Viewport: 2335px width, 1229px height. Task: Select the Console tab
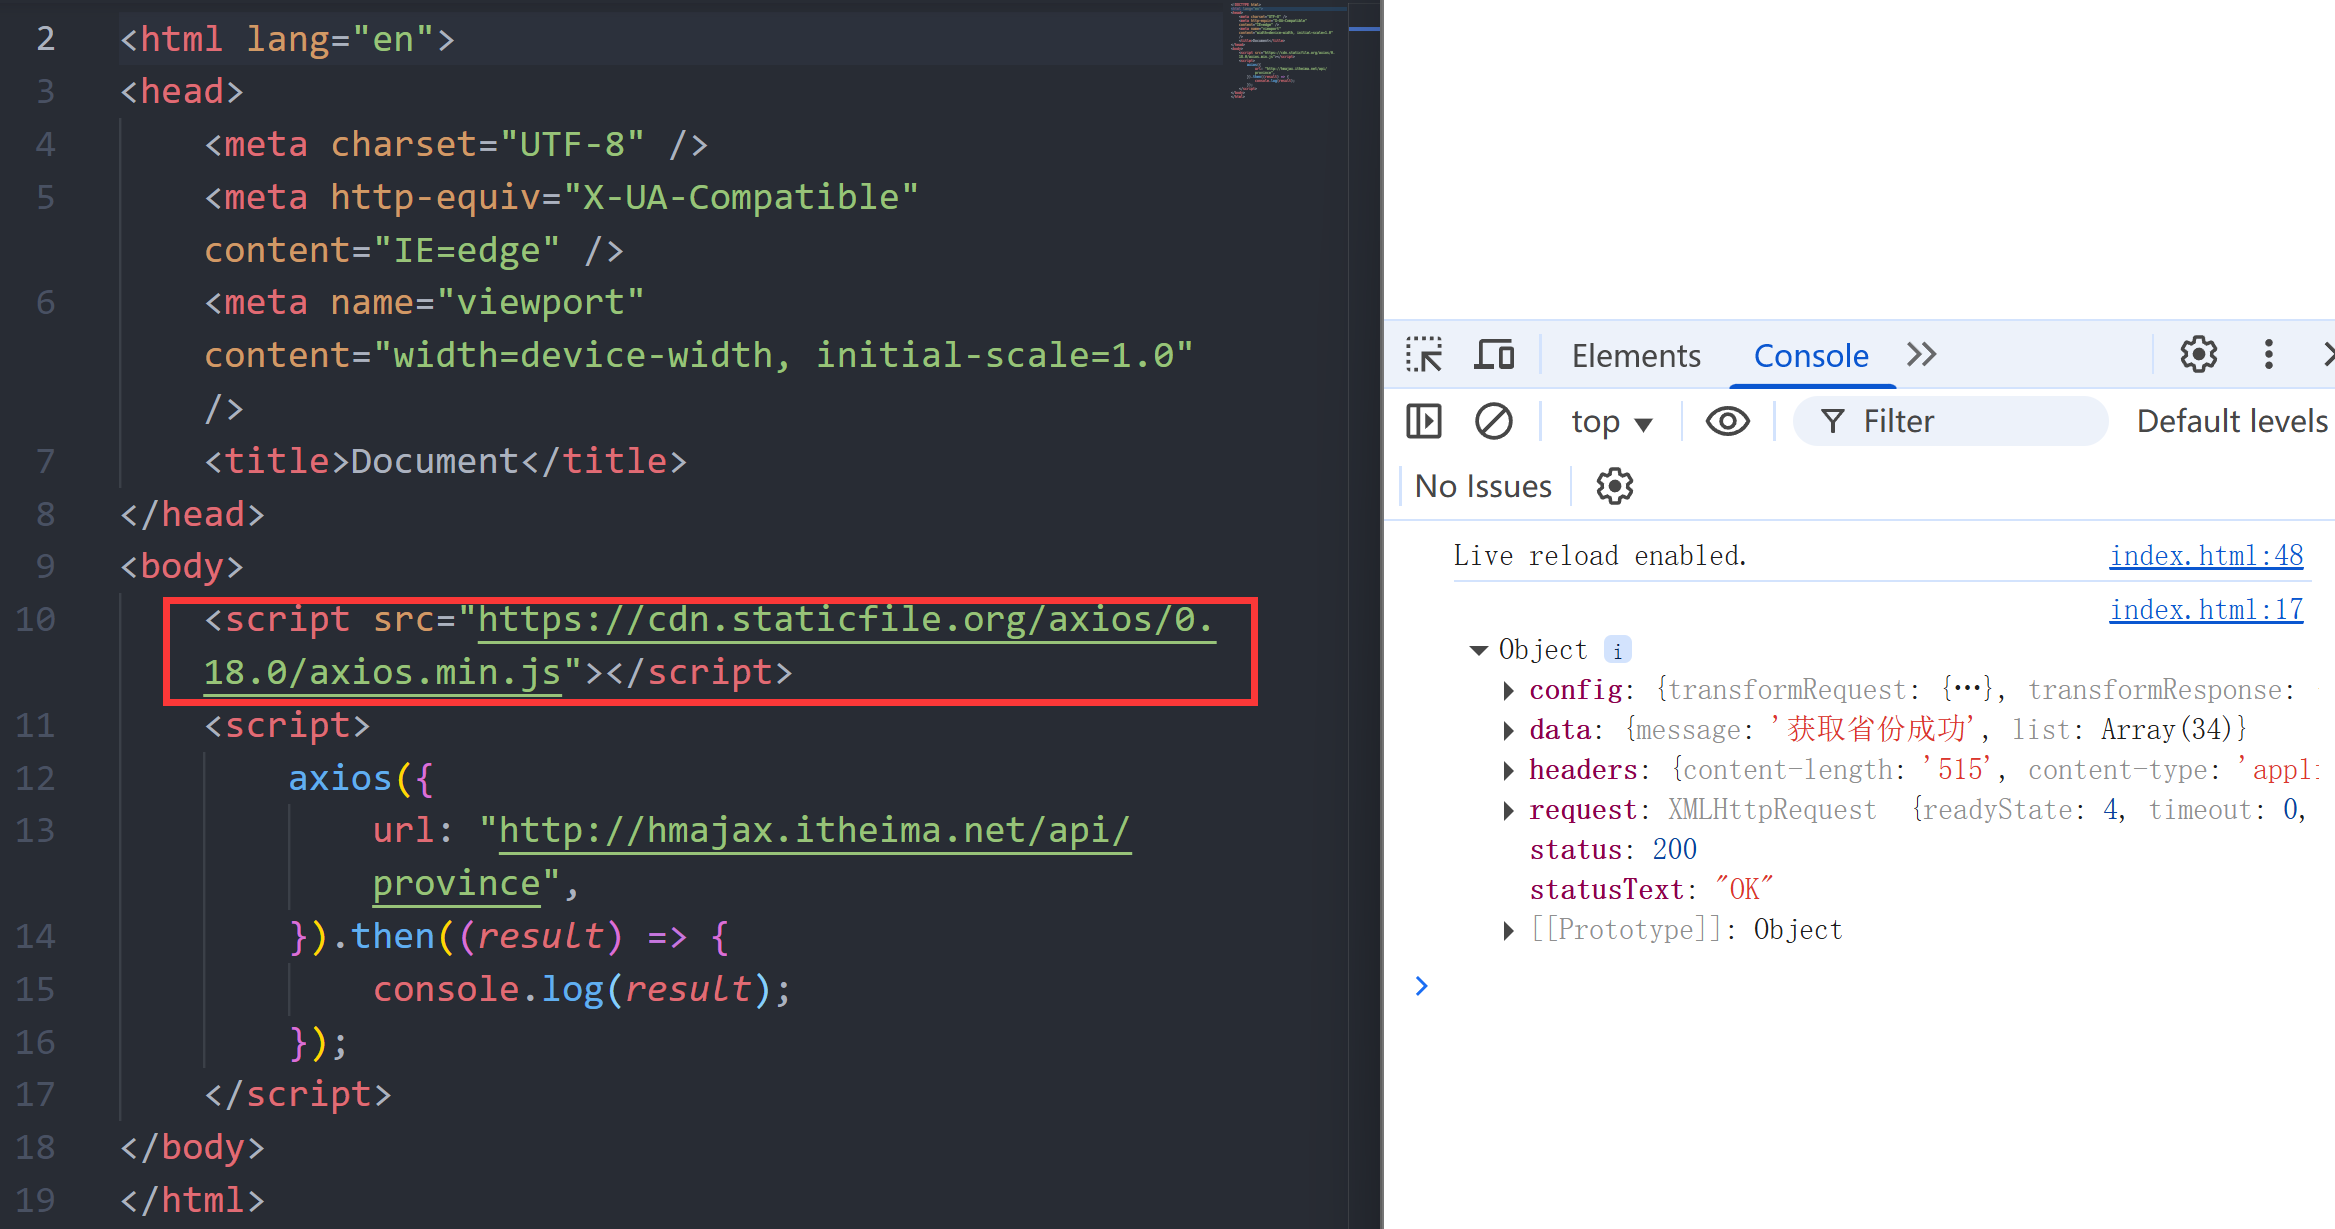coord(1810,356)
